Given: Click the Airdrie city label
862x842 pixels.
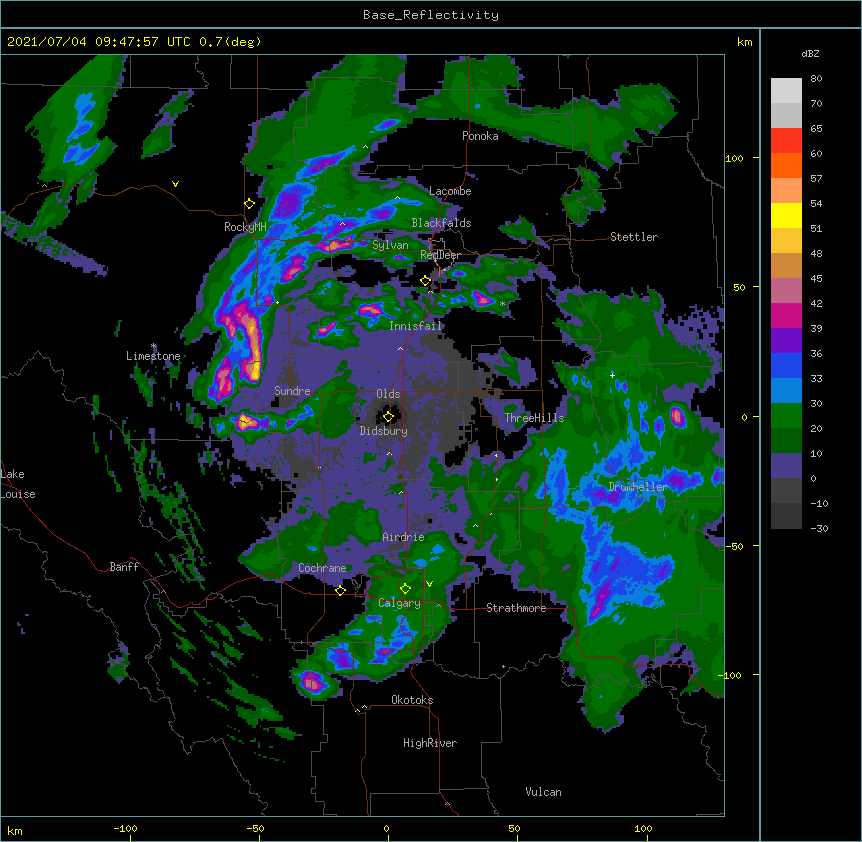Looking at the screenshot, I should (404, 537).
